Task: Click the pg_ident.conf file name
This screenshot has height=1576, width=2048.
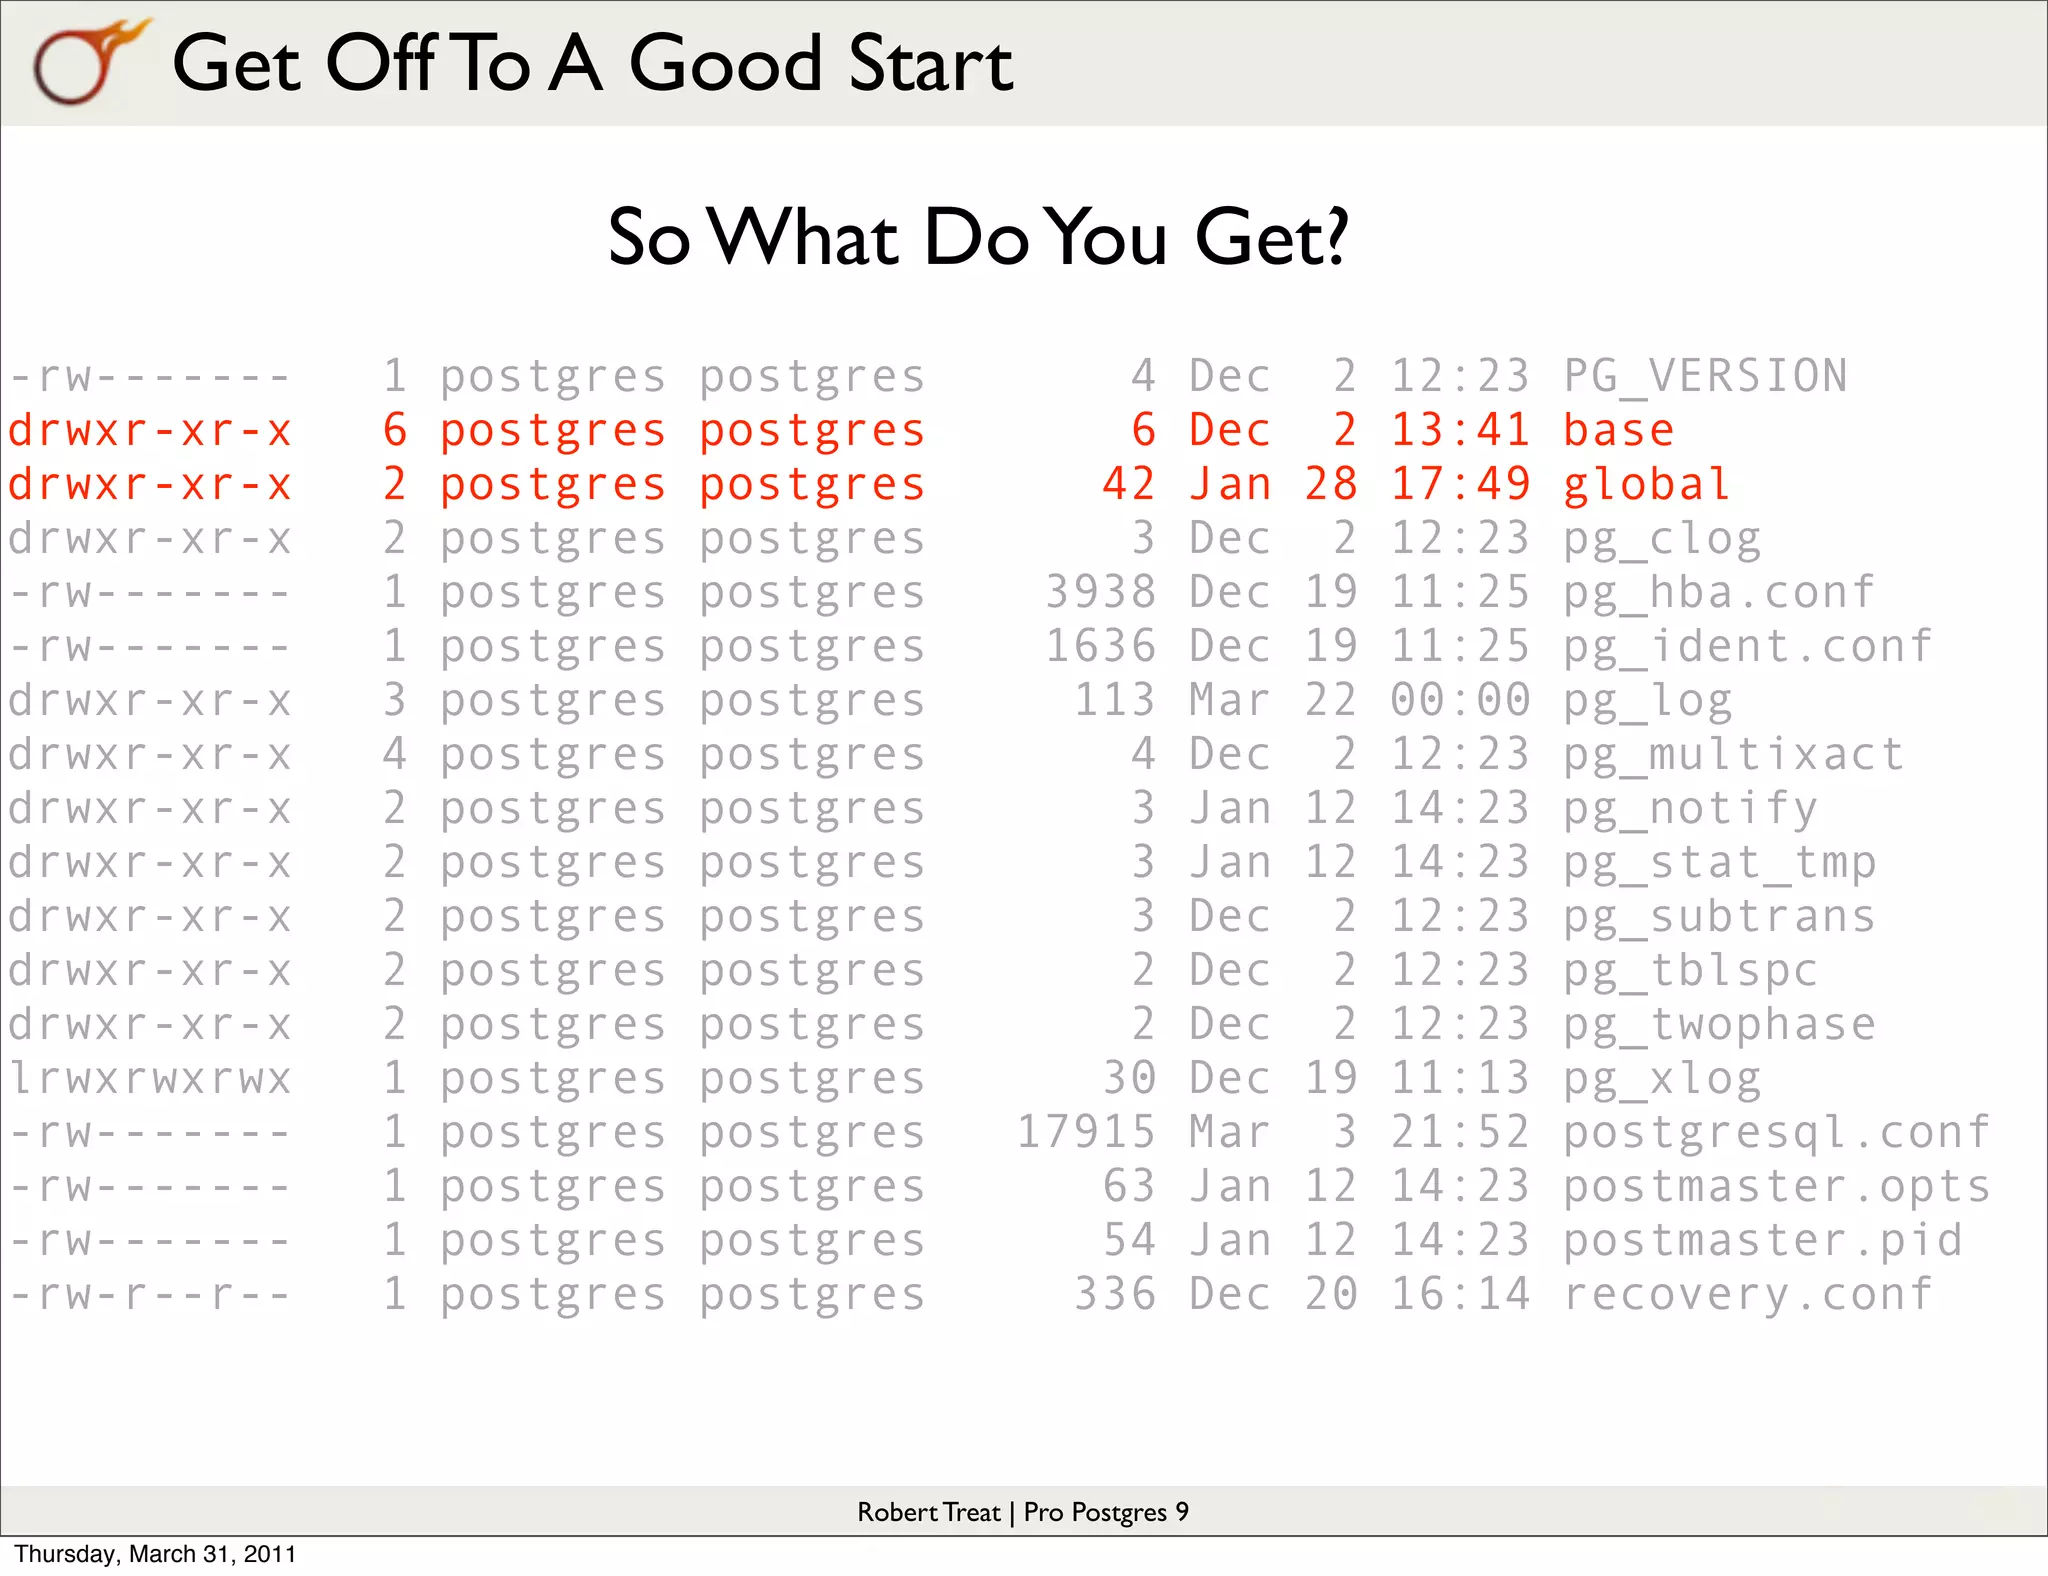Action: [x=1748, y=647]
